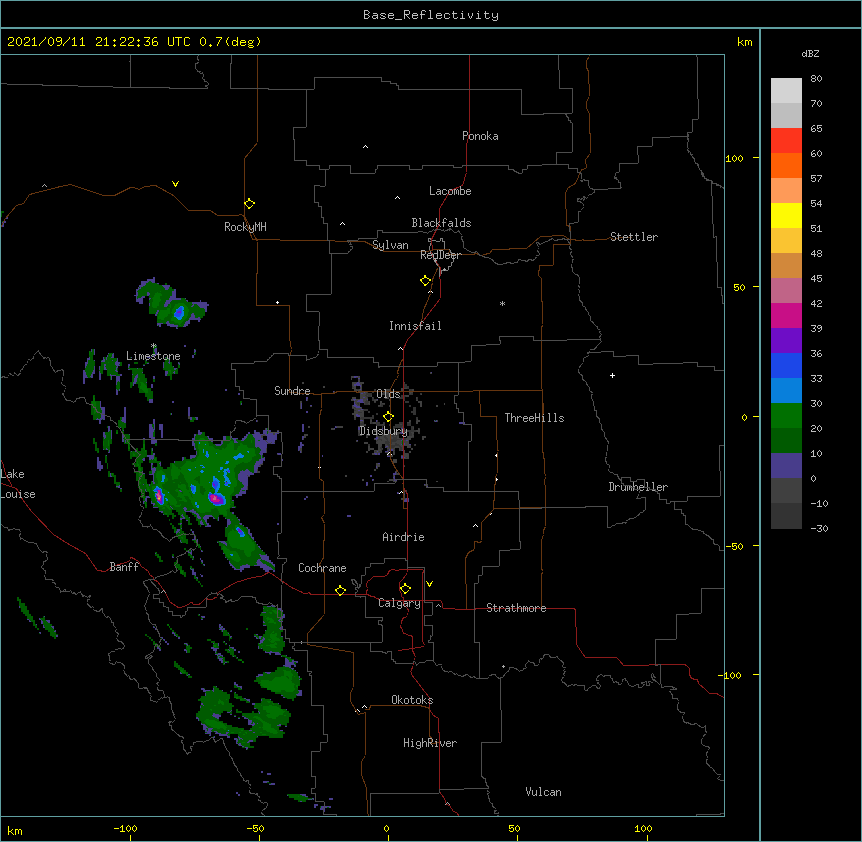Click the -30 value in the dBZ legend

(x=819, y=528)
